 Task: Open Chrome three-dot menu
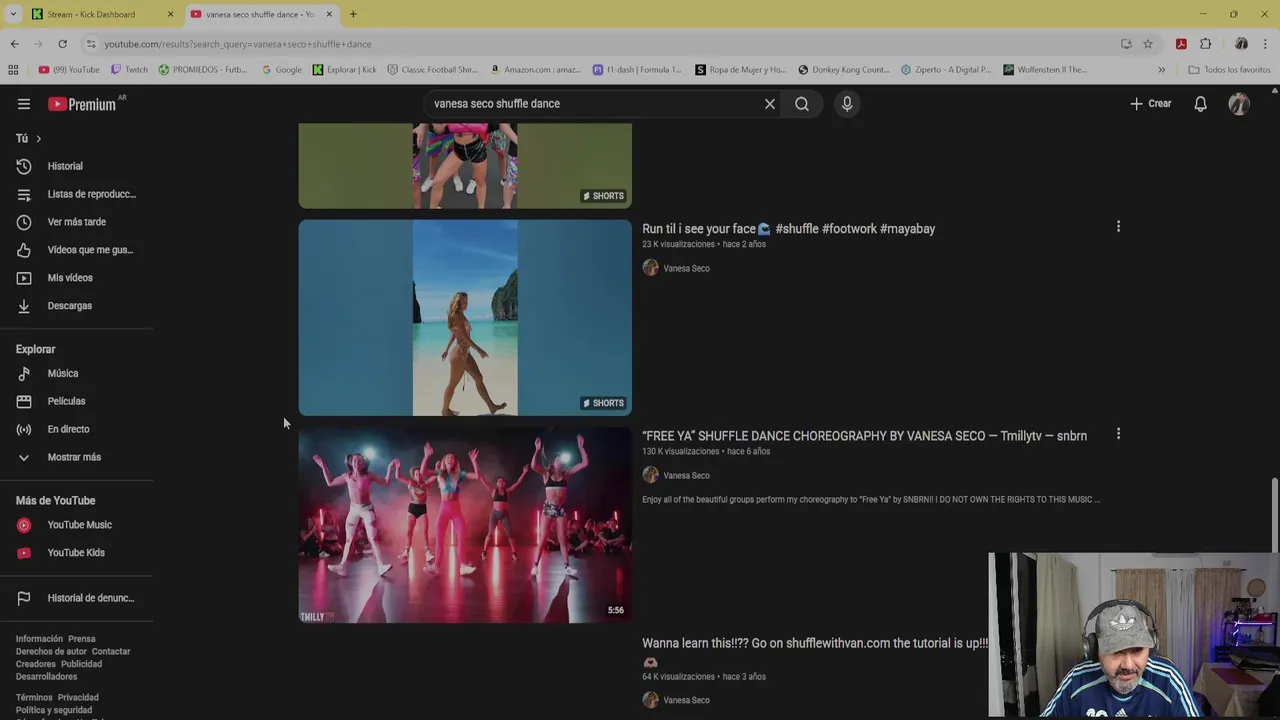click(1266, 44)
